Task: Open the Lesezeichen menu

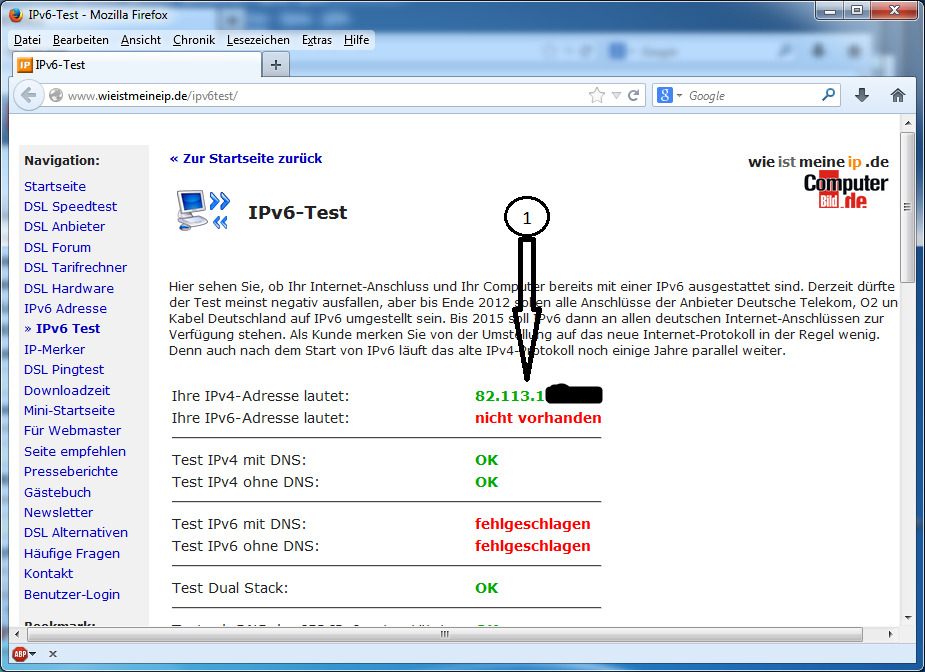Action: coord(258,40)
